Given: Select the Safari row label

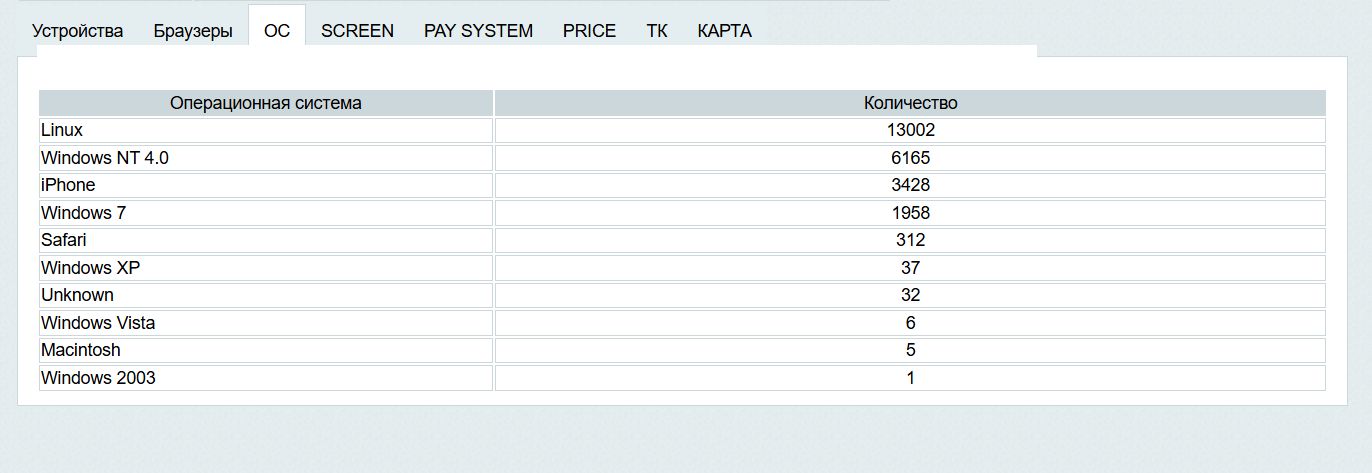Looking at the screenshot, I should pos(64,240).
